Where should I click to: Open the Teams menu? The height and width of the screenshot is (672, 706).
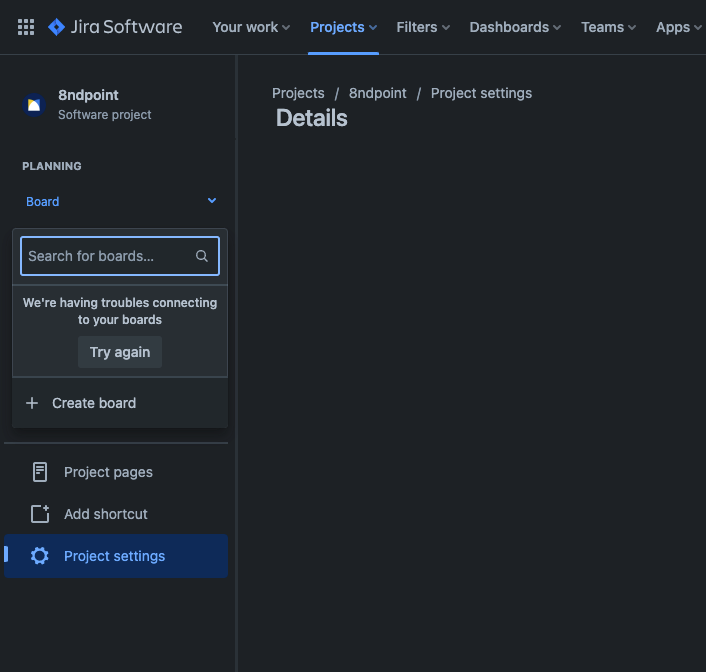click(x=608, y=27)
